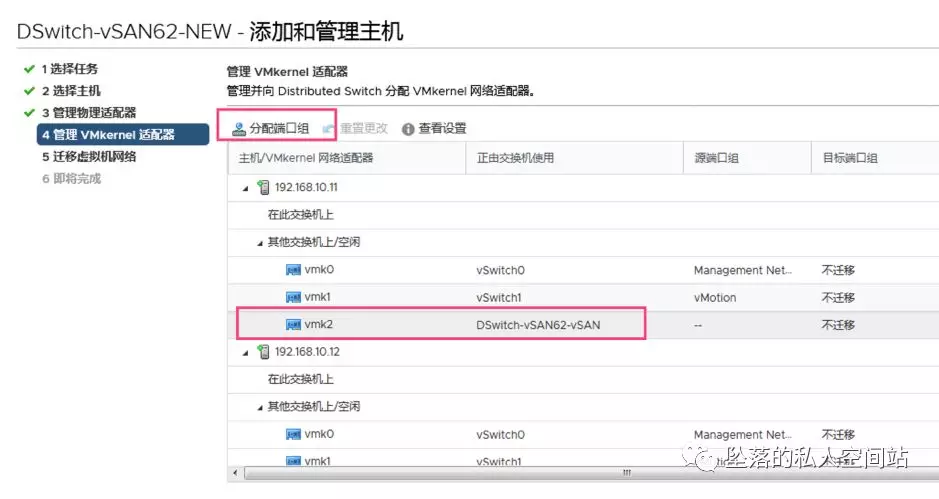This screenshot has width=939, height=499.
Task: Click vSwitch1 cell in 192.168.10.11 vmk1 row
Action: (499, 298)
